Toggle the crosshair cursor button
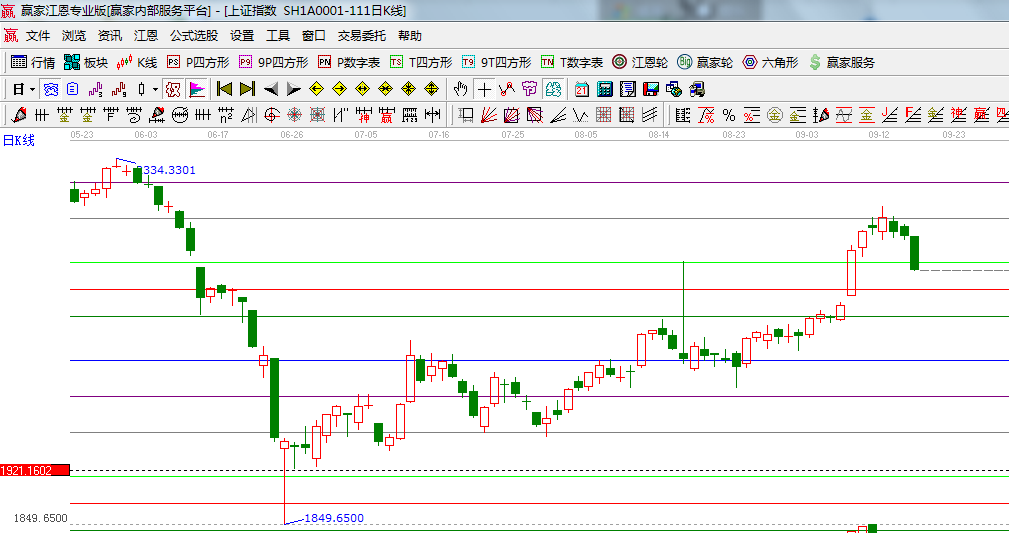1009x533 pixels. pos(484,89)
